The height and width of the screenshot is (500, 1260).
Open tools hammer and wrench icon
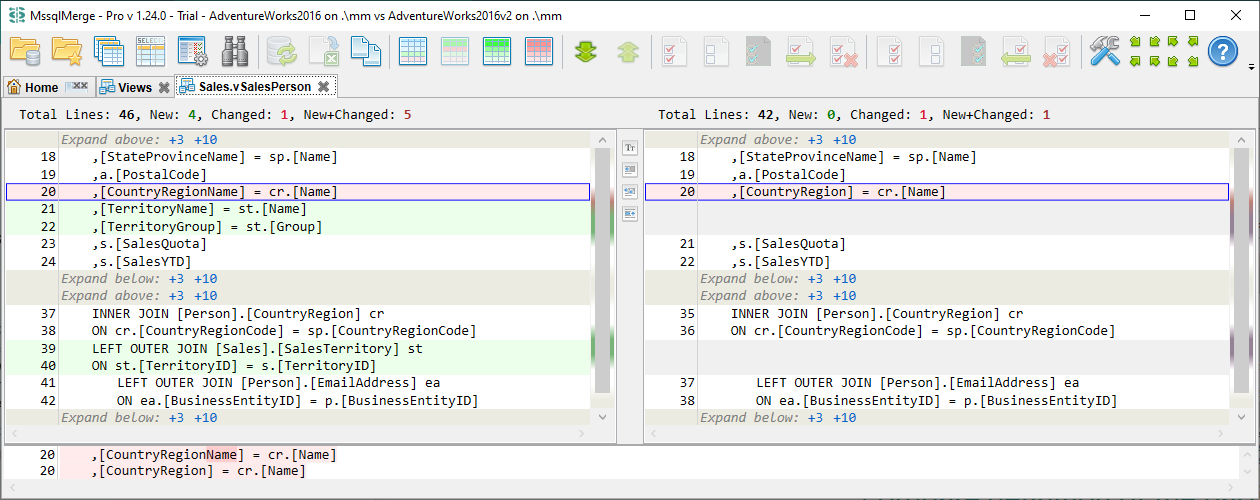pos(1105,51)
